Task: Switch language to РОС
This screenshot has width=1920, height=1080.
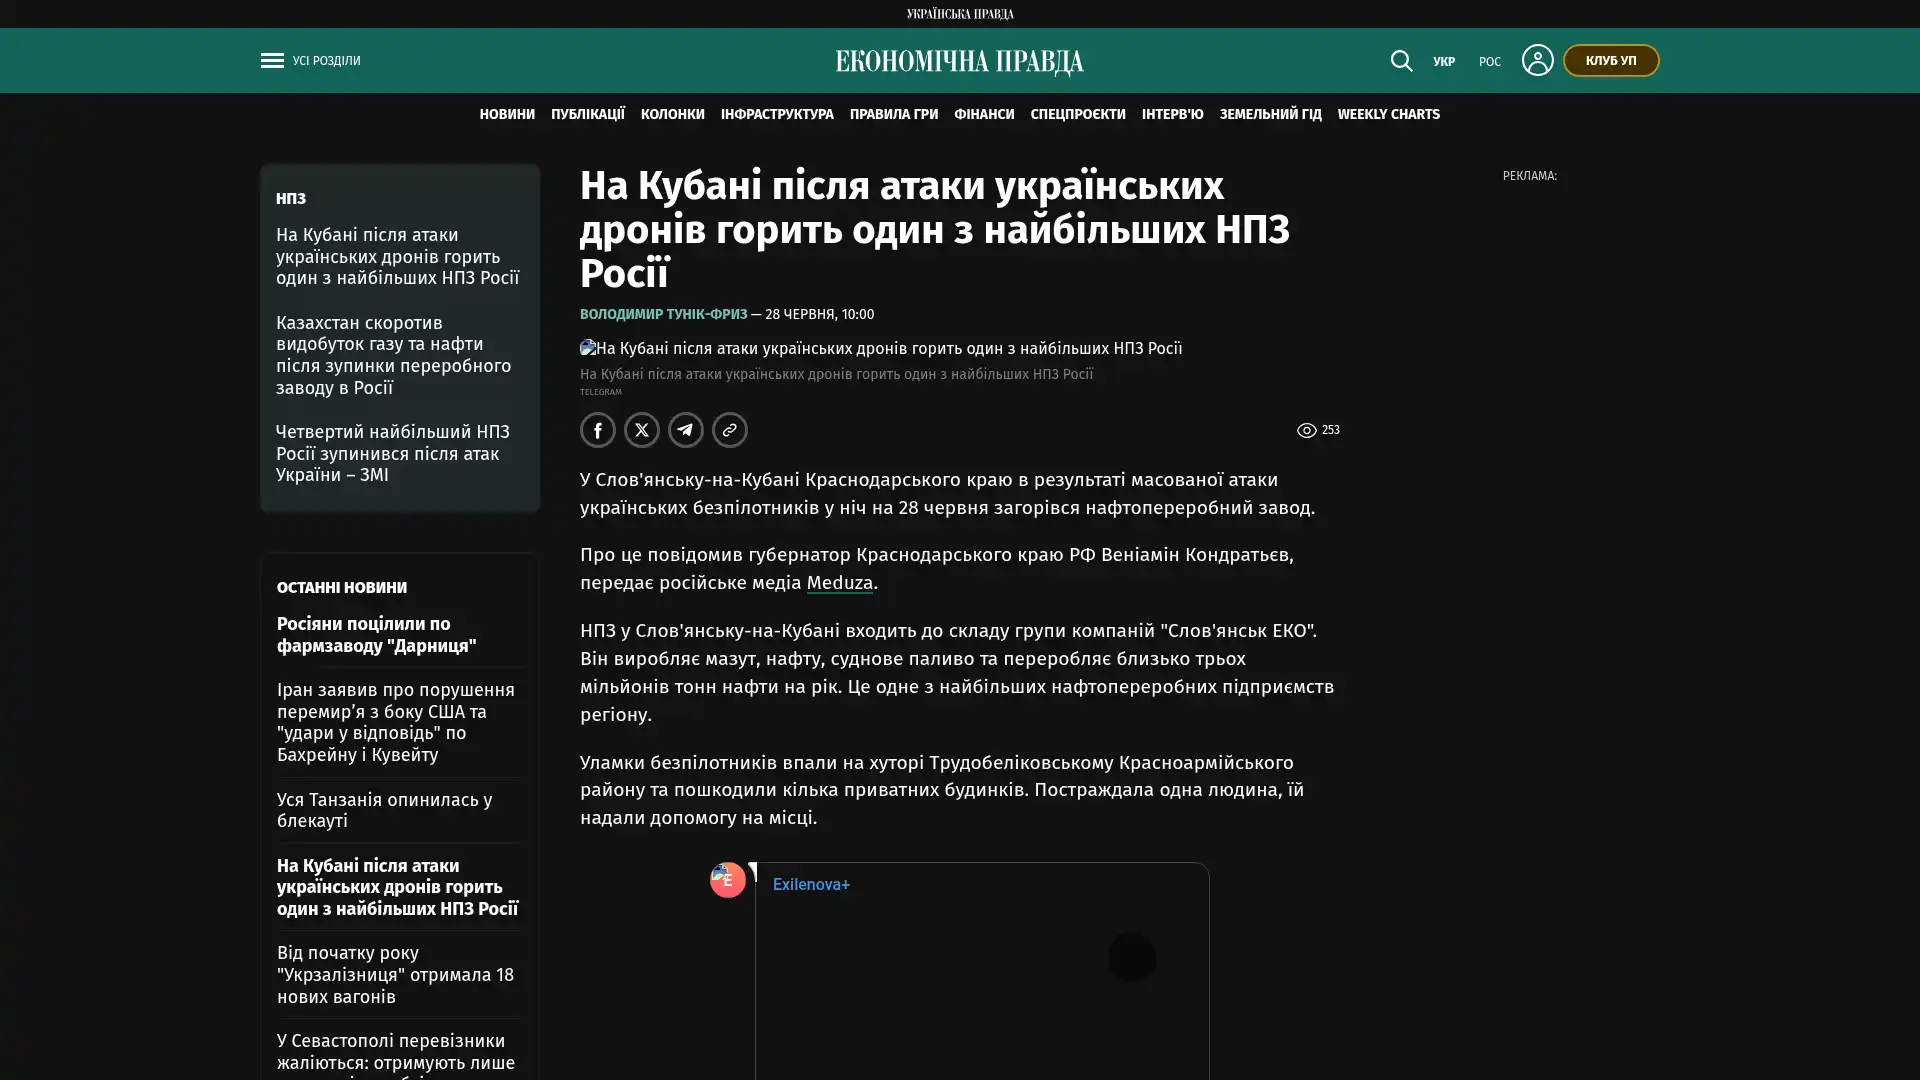Action: pos(1490,62)
